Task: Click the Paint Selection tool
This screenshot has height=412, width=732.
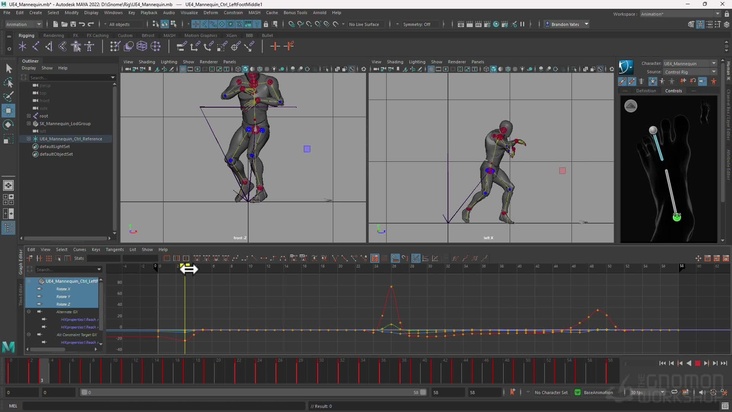Action: tap(8, 97)
